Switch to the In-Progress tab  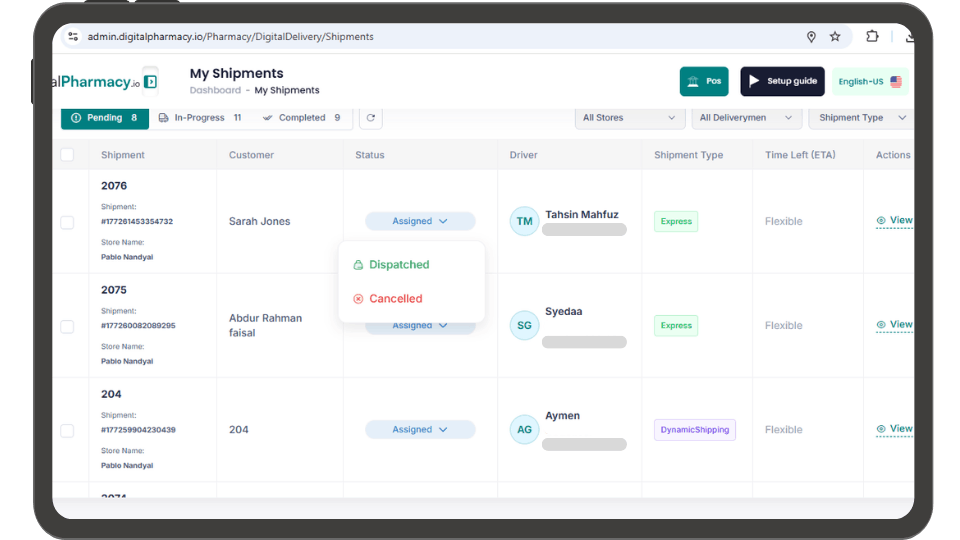pos(200,118)
